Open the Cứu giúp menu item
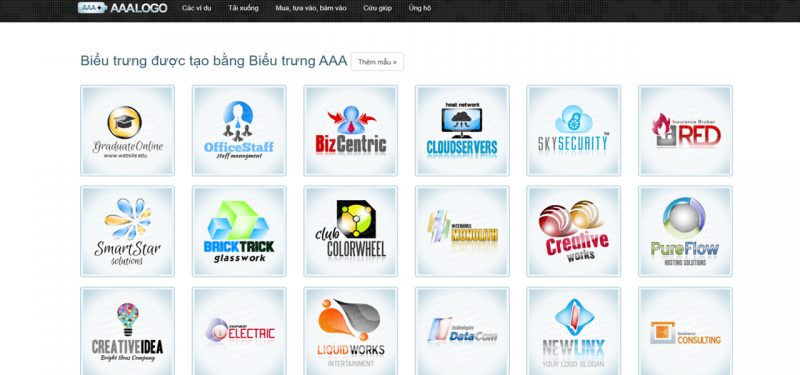This screenshot has width=800, height=375. point(378,8)
